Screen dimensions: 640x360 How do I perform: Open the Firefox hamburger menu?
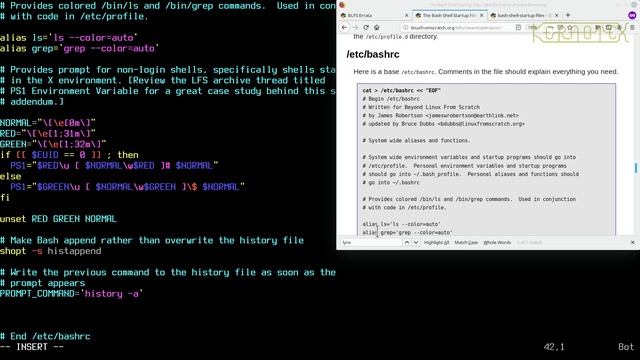pyautogui.click(x=632, y=27)
